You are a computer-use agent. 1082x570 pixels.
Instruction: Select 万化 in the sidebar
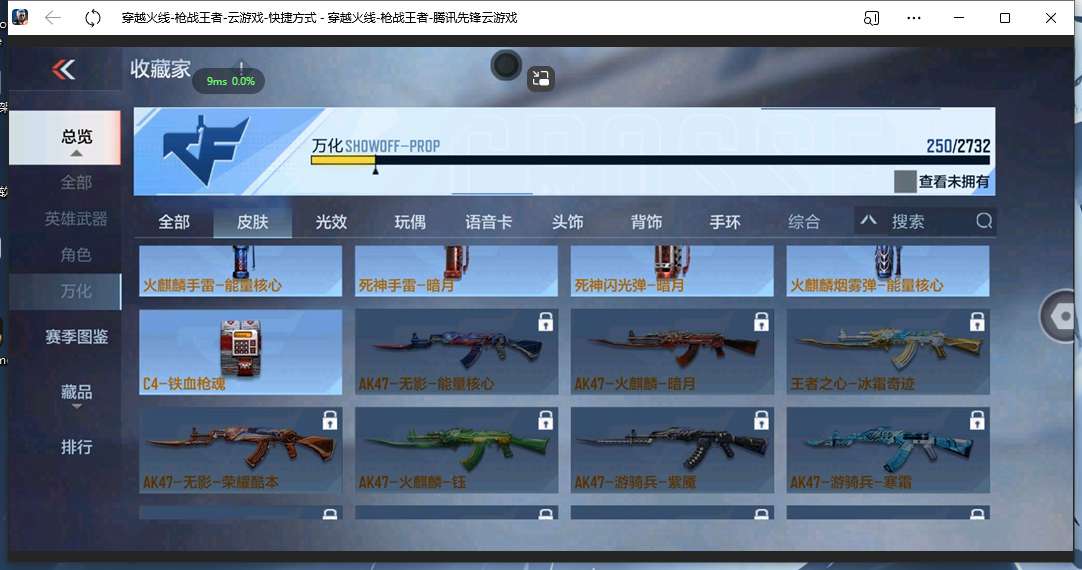click(66, 291)
